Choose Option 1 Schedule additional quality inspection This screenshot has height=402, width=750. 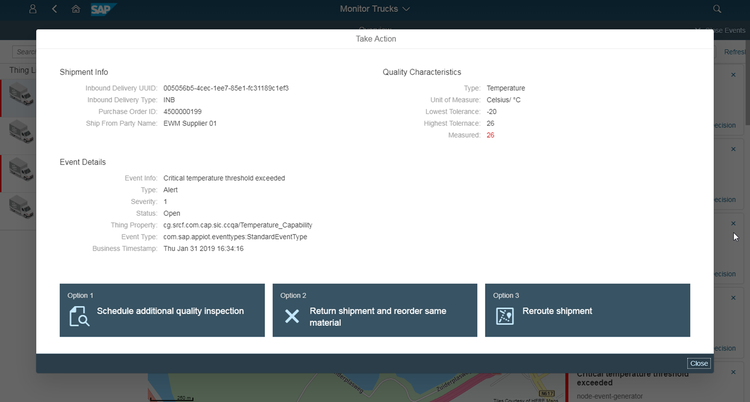point(162,310)
